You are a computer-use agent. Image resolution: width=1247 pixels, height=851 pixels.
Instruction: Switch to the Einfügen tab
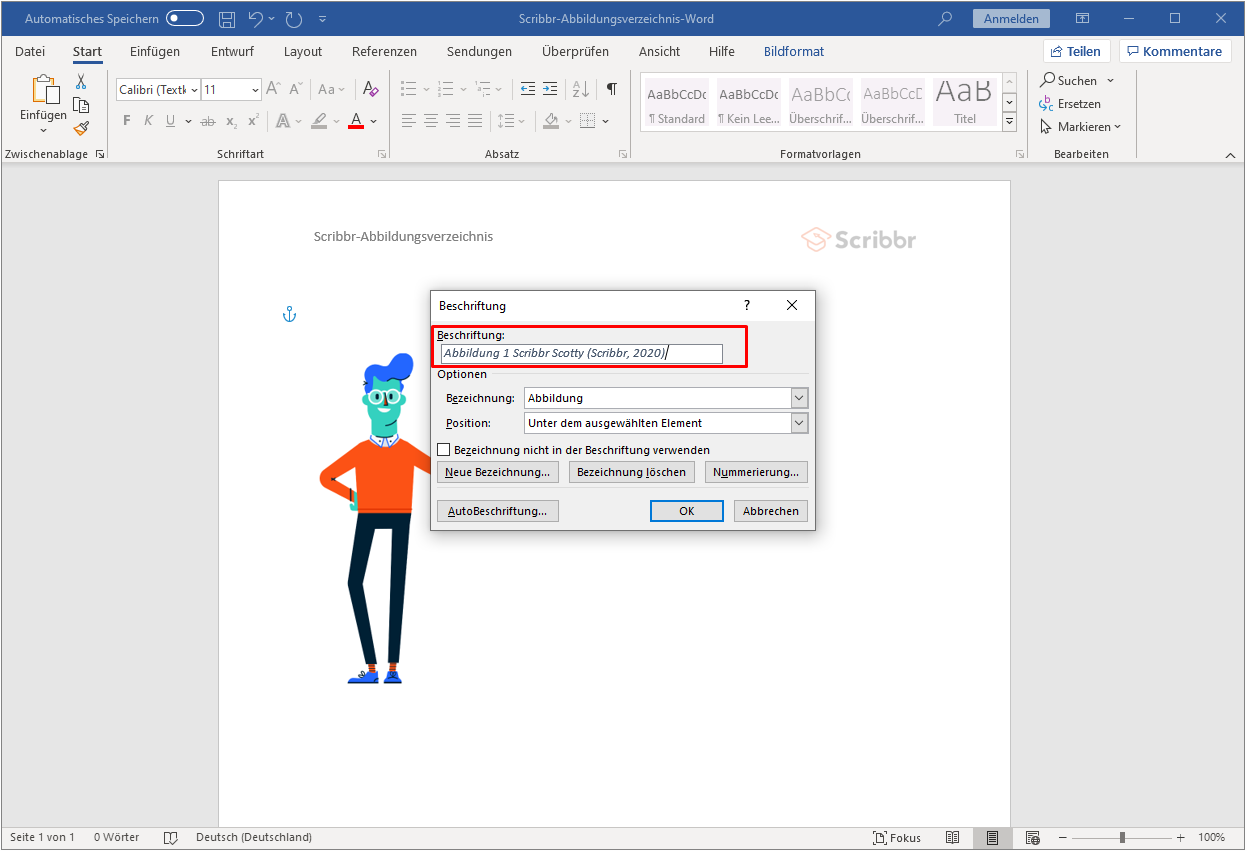coord(155,52)
